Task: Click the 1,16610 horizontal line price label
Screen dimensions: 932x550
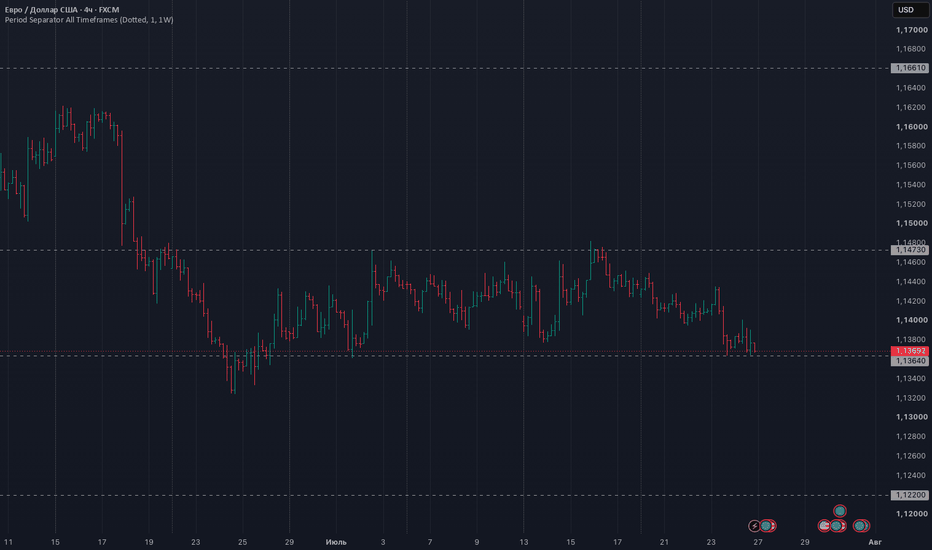Action: tap(909, 68)
